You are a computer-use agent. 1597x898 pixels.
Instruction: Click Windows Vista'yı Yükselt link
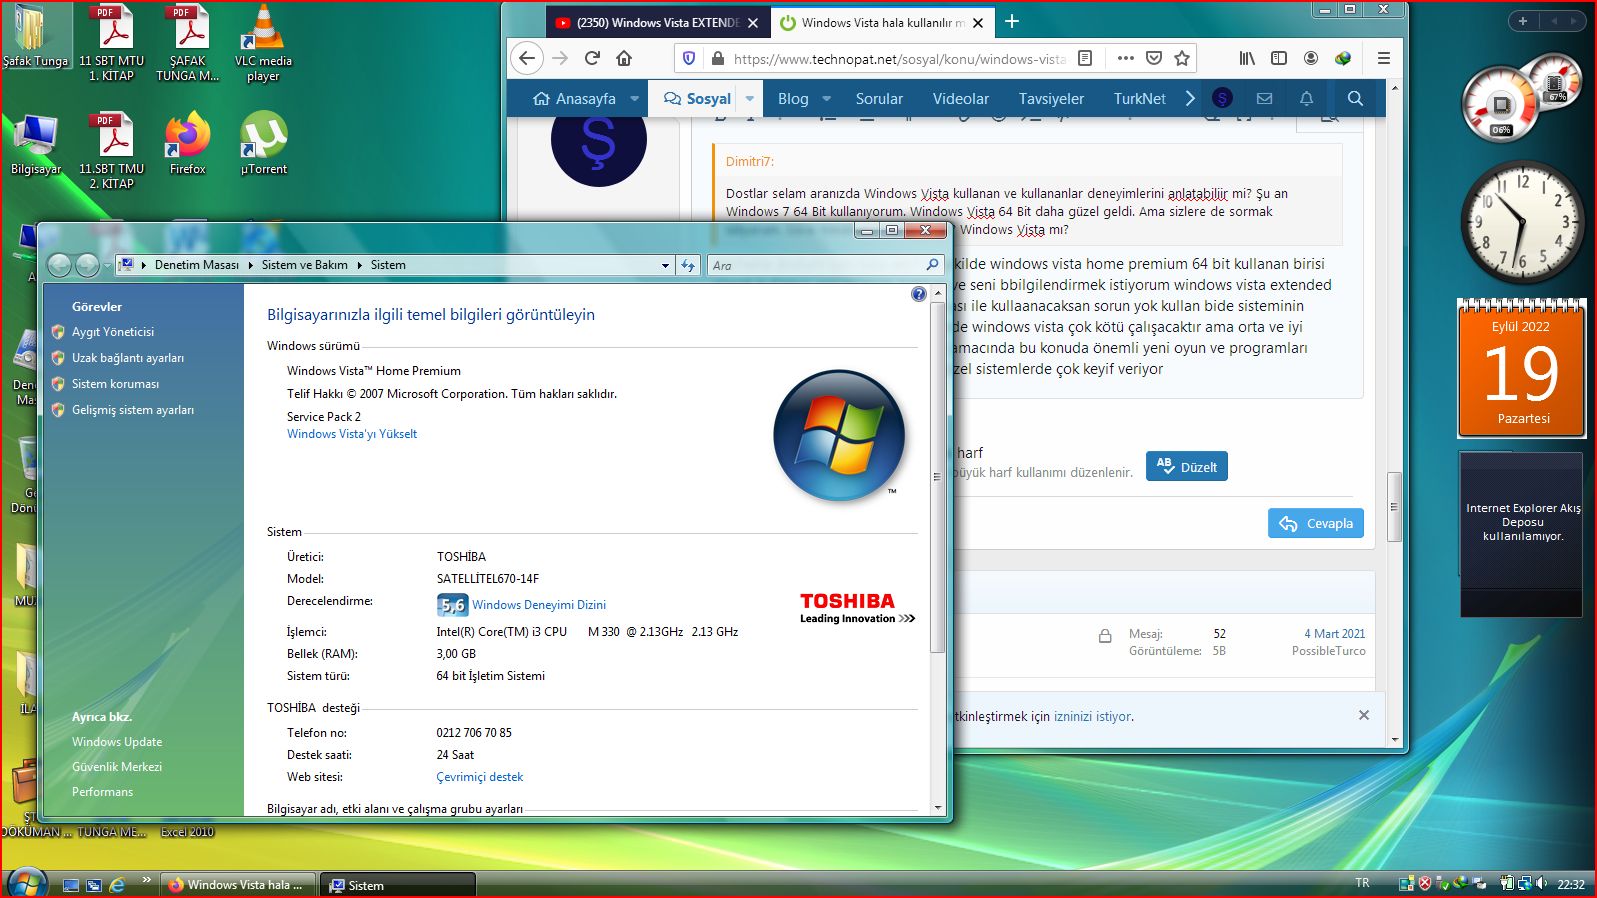point(352,434)
